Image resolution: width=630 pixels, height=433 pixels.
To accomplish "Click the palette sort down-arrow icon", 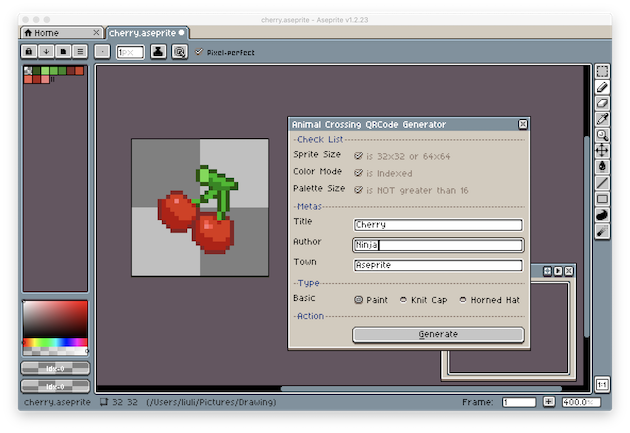I will 46,51.
